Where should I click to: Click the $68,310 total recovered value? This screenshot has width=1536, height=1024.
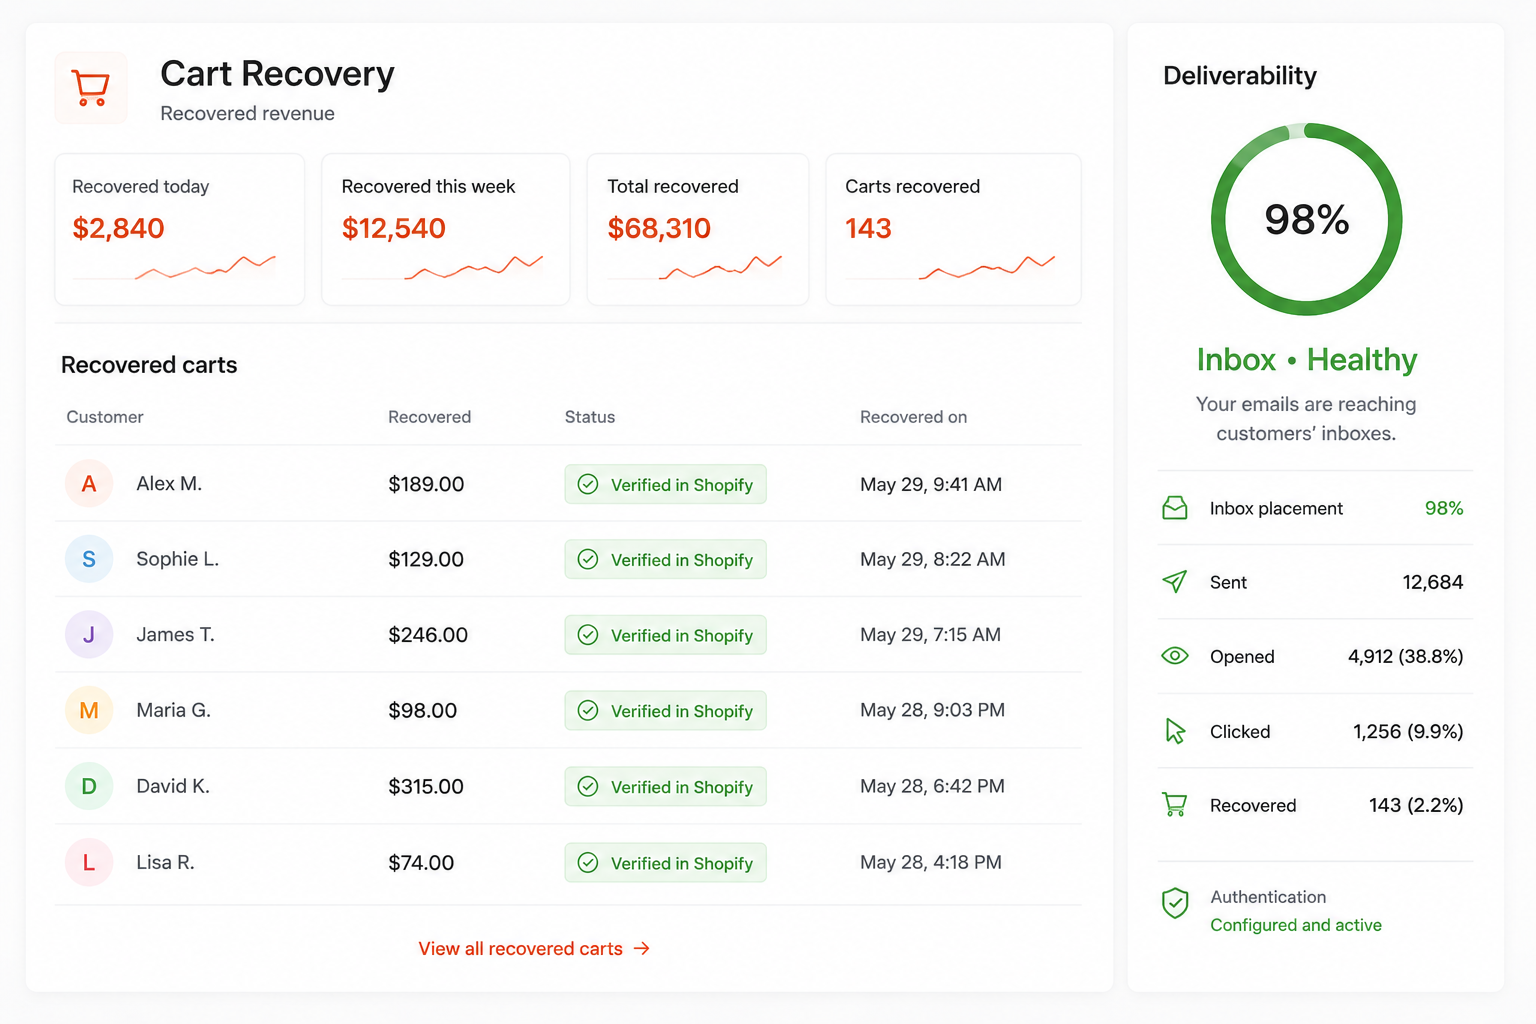click(659, 228)
